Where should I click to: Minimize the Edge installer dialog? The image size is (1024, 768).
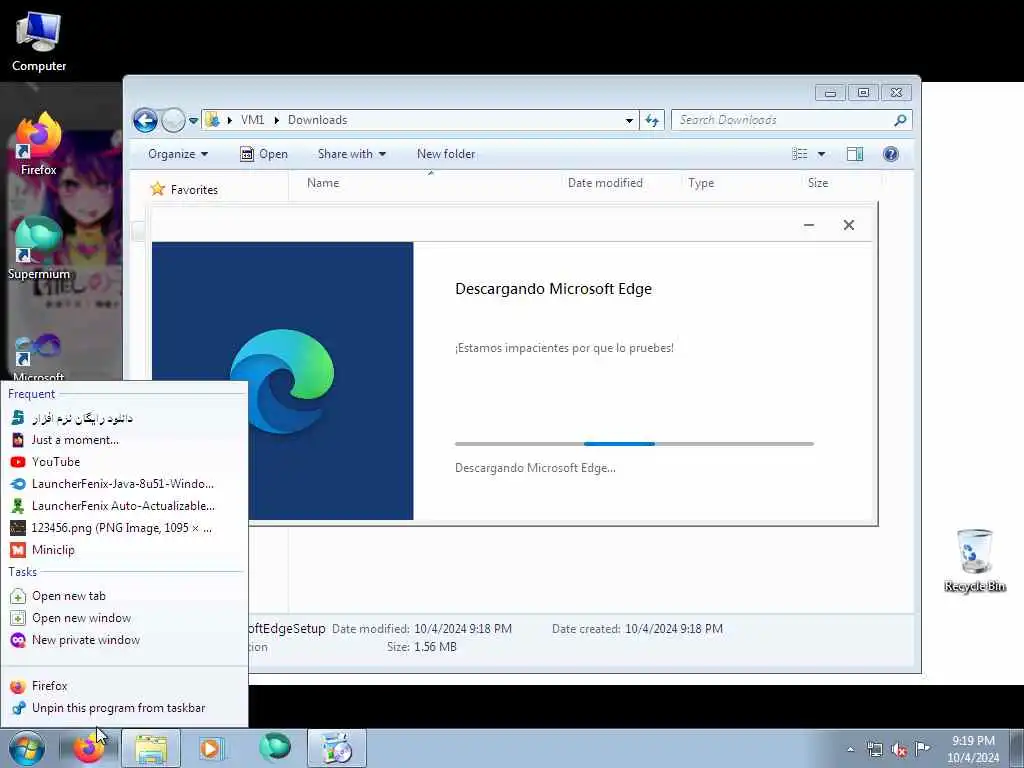808,225
